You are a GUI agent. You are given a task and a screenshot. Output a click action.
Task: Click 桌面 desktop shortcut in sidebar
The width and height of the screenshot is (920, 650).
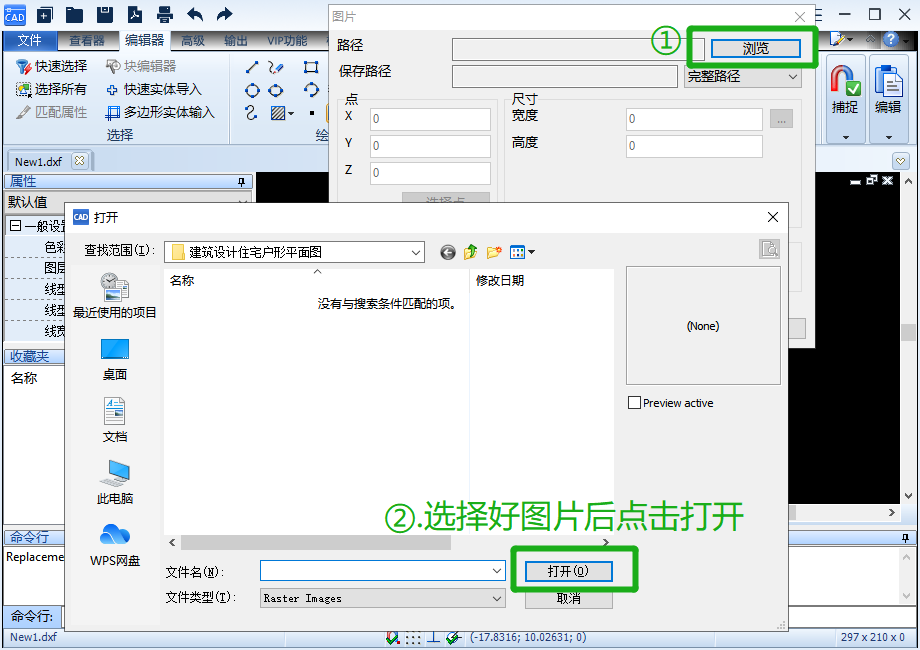[114, 360]
